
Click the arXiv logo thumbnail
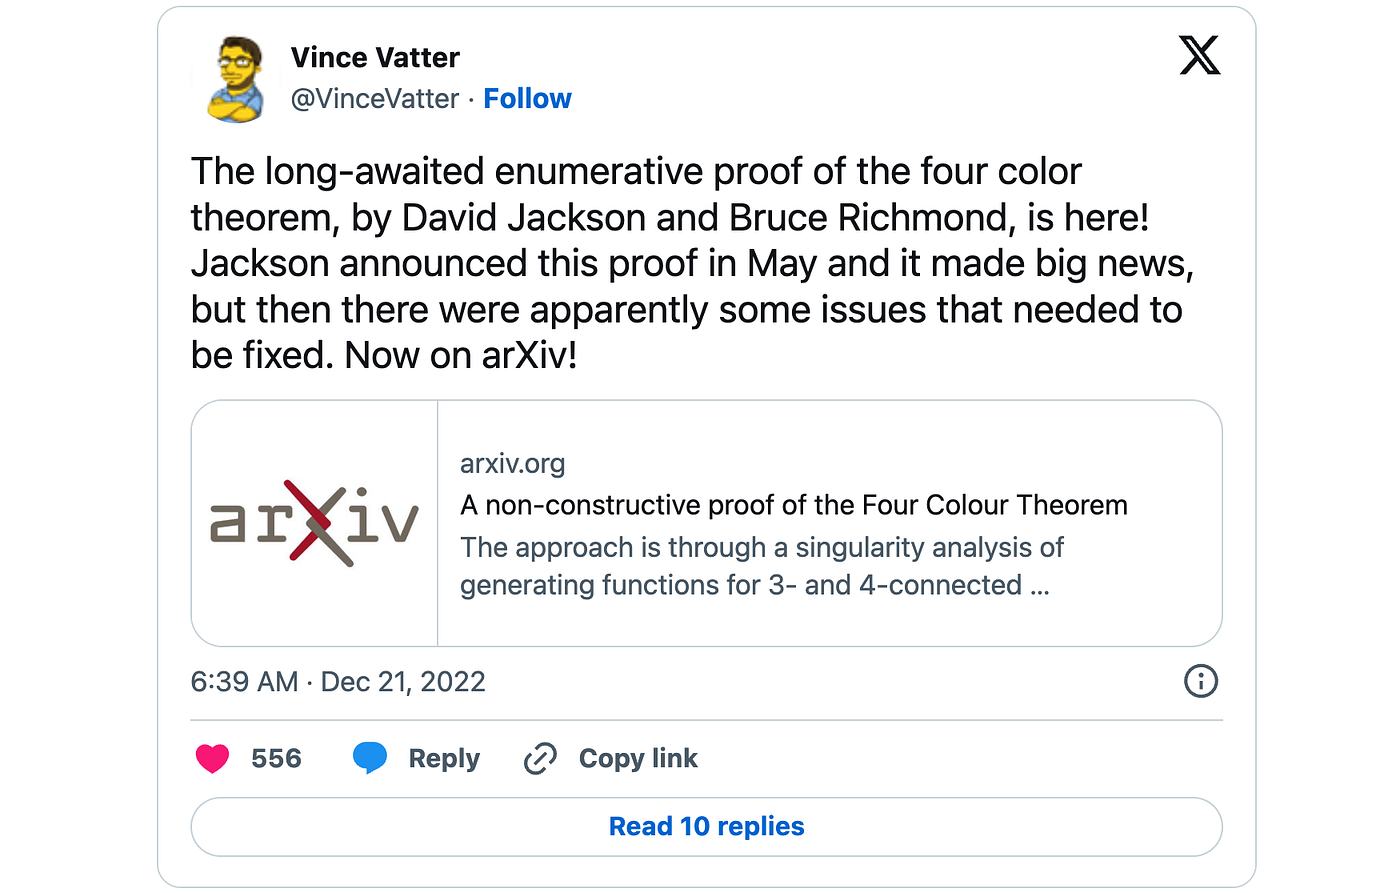tap(314, 523)
